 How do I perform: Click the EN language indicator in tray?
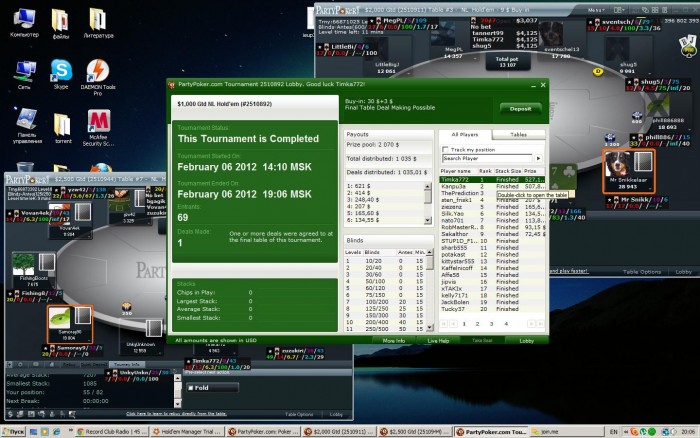point(613,432)
